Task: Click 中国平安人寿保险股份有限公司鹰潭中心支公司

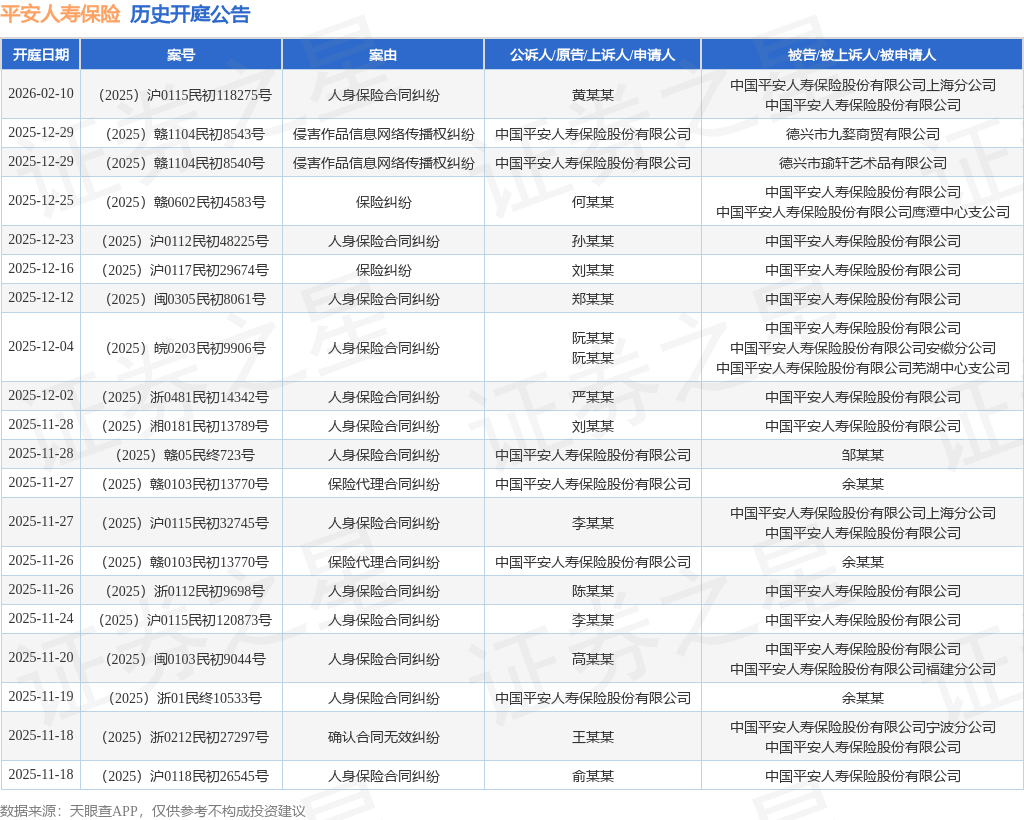Action: [x=863, y=212]
